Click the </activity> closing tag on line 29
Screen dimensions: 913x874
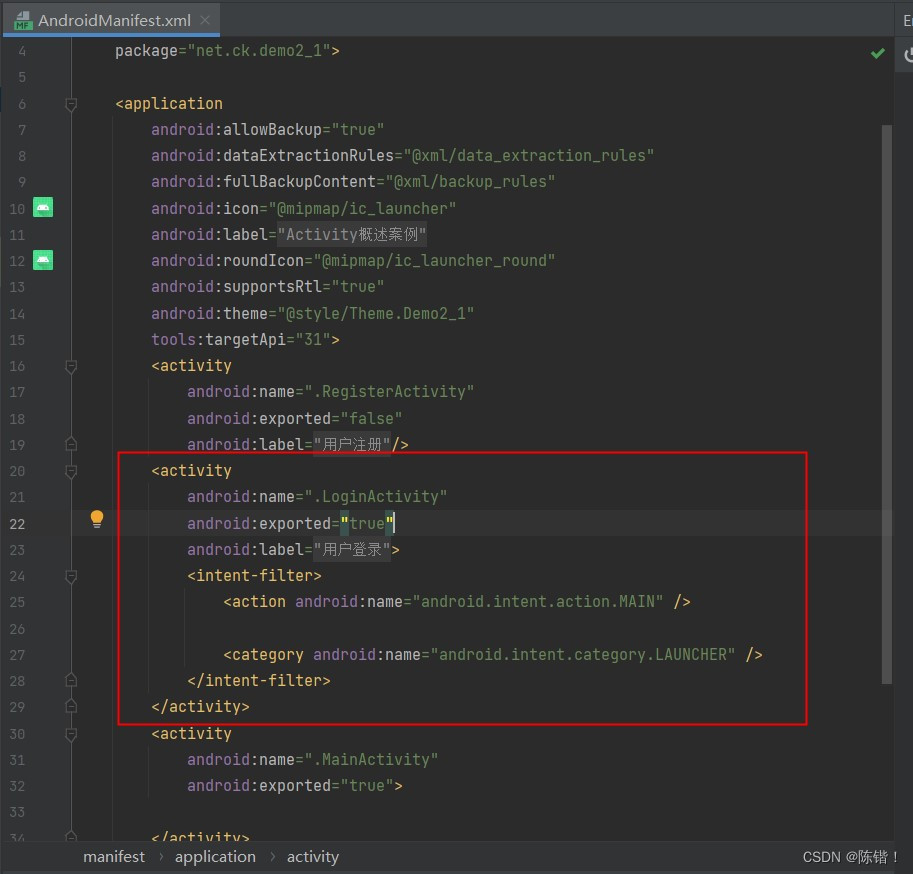[200, 707]
